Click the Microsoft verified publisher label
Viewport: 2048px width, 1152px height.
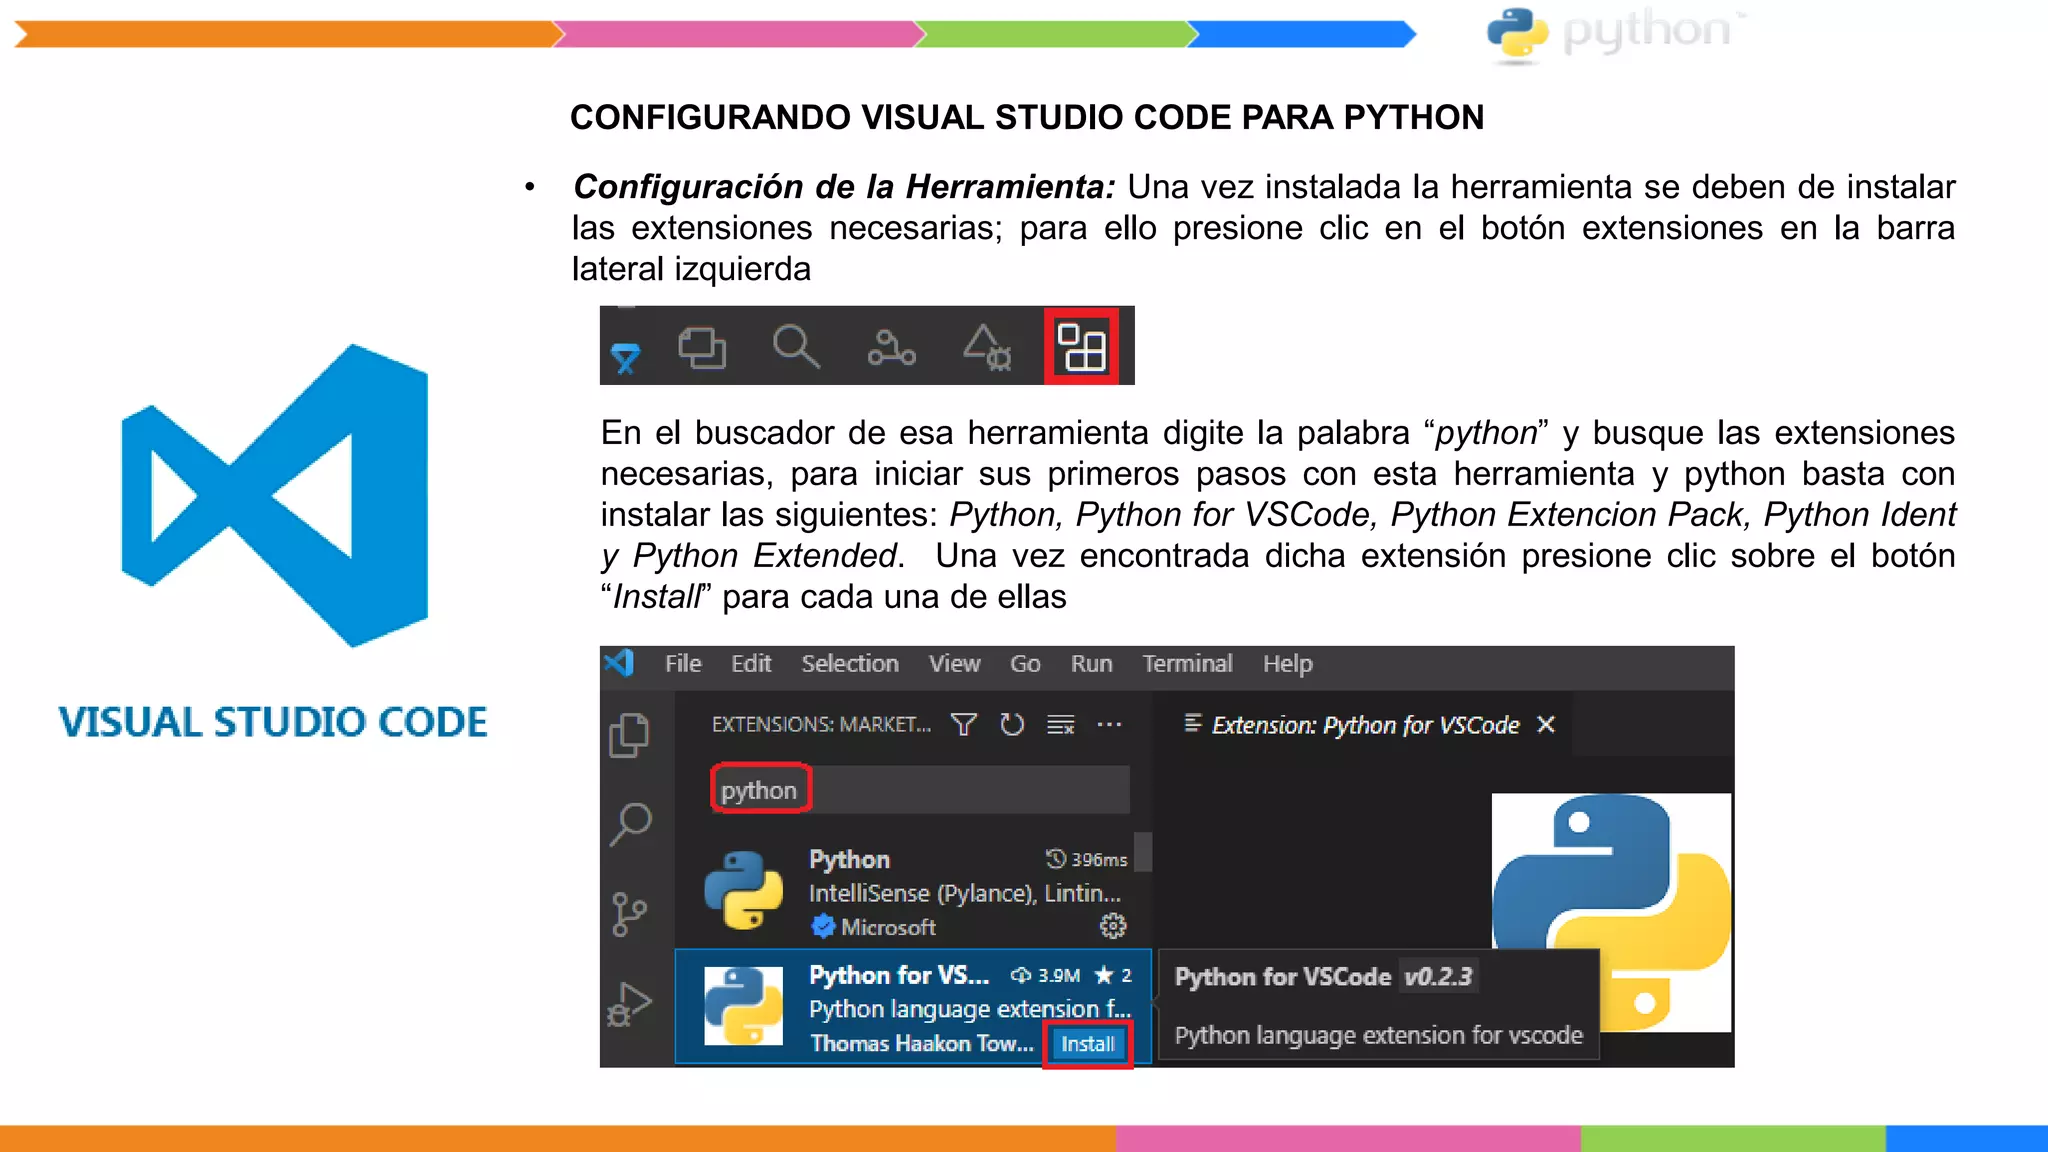pos(874,927)
